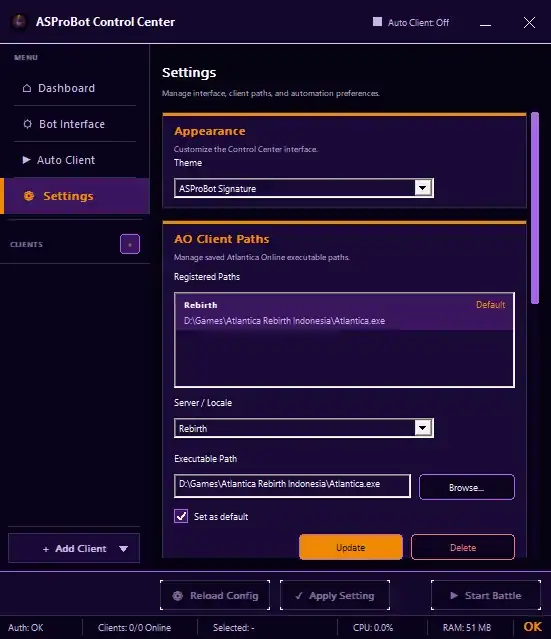
Task: Click the orange OK status indicator
Action: point(532,627)
